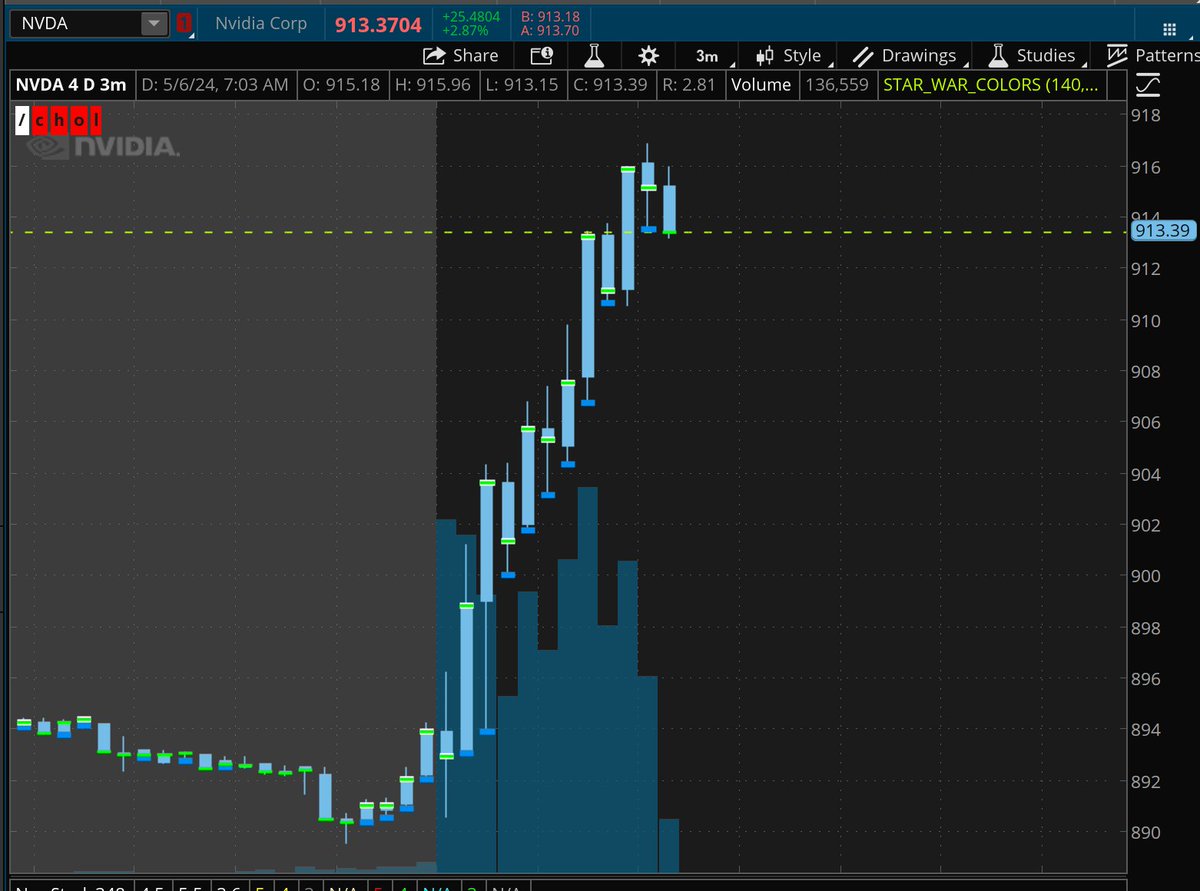This screenshot has height=891, width=1200.
Task: Click the icon above the price axis
Action: coord(1148,86)
